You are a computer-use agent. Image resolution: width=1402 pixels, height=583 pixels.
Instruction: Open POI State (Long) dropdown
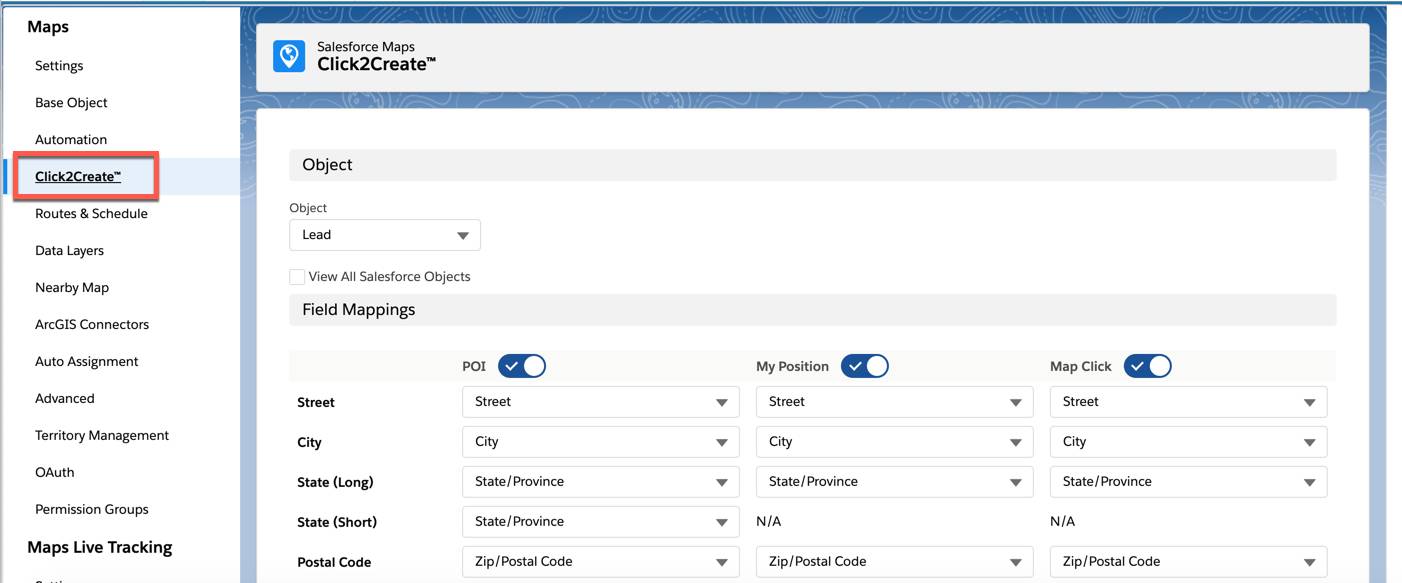pos(601,482)
